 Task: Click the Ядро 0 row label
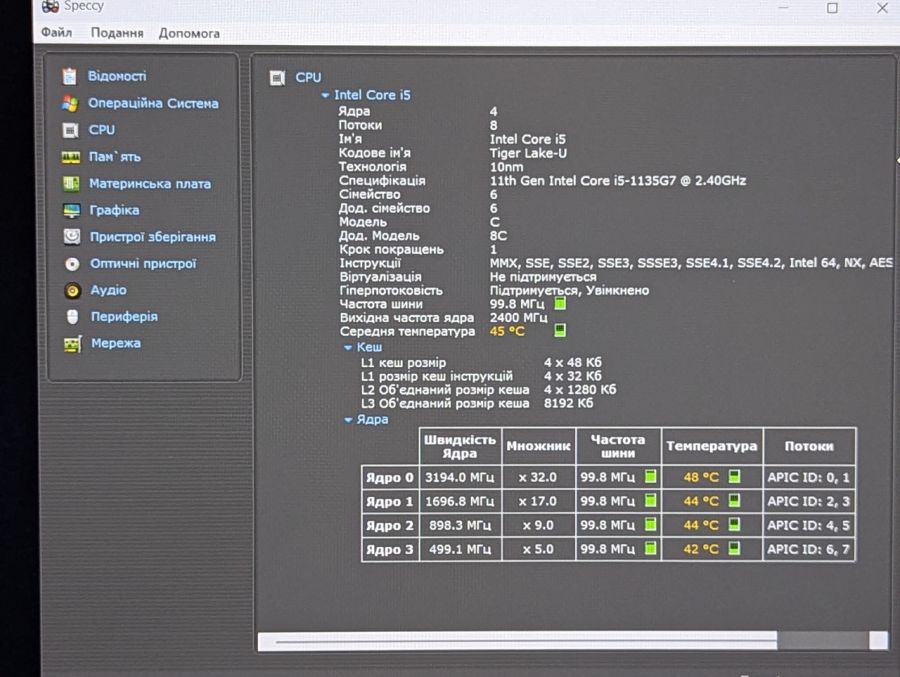390,477
